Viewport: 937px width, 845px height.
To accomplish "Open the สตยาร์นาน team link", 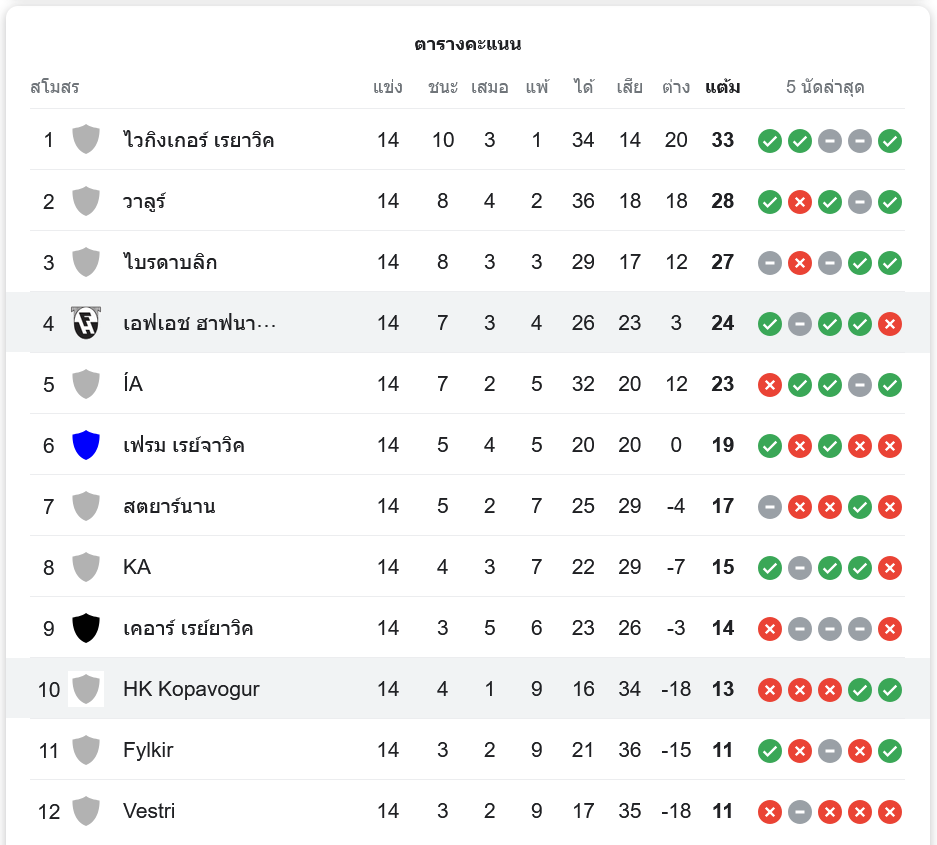I will (x=169, y=506).
